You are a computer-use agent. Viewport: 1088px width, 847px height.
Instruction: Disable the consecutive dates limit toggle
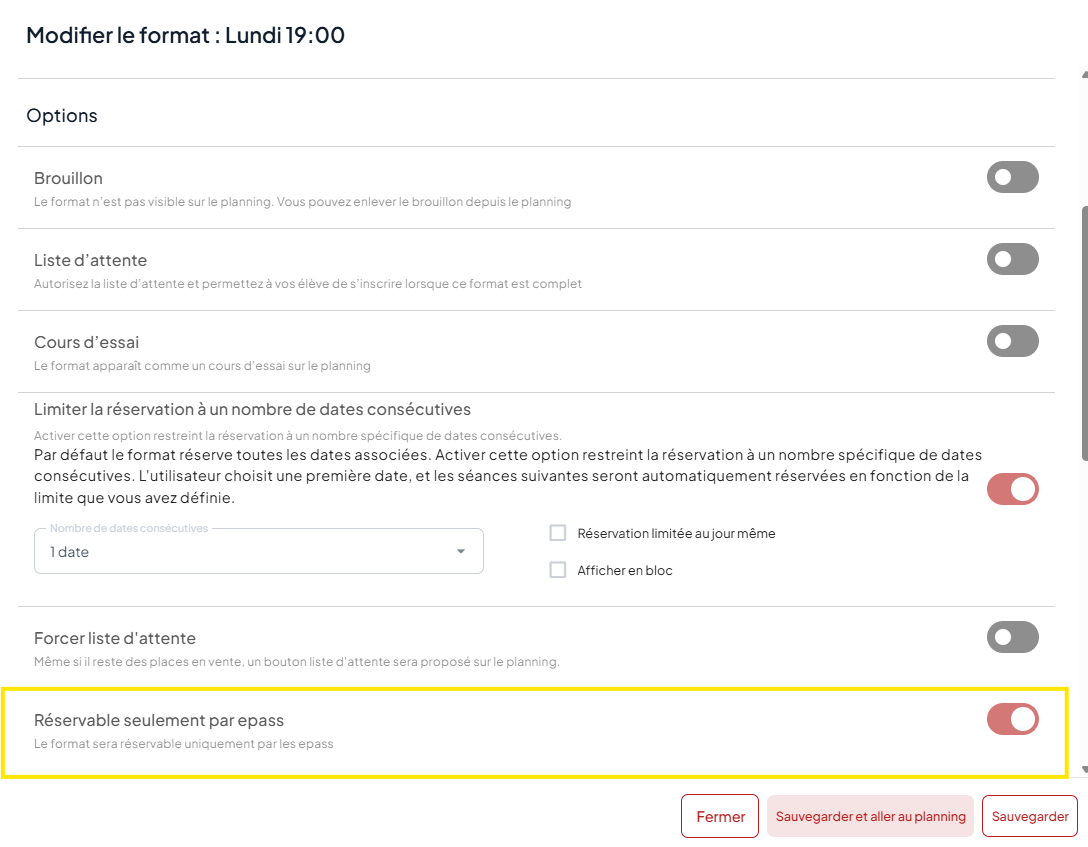click(1012, 489)
